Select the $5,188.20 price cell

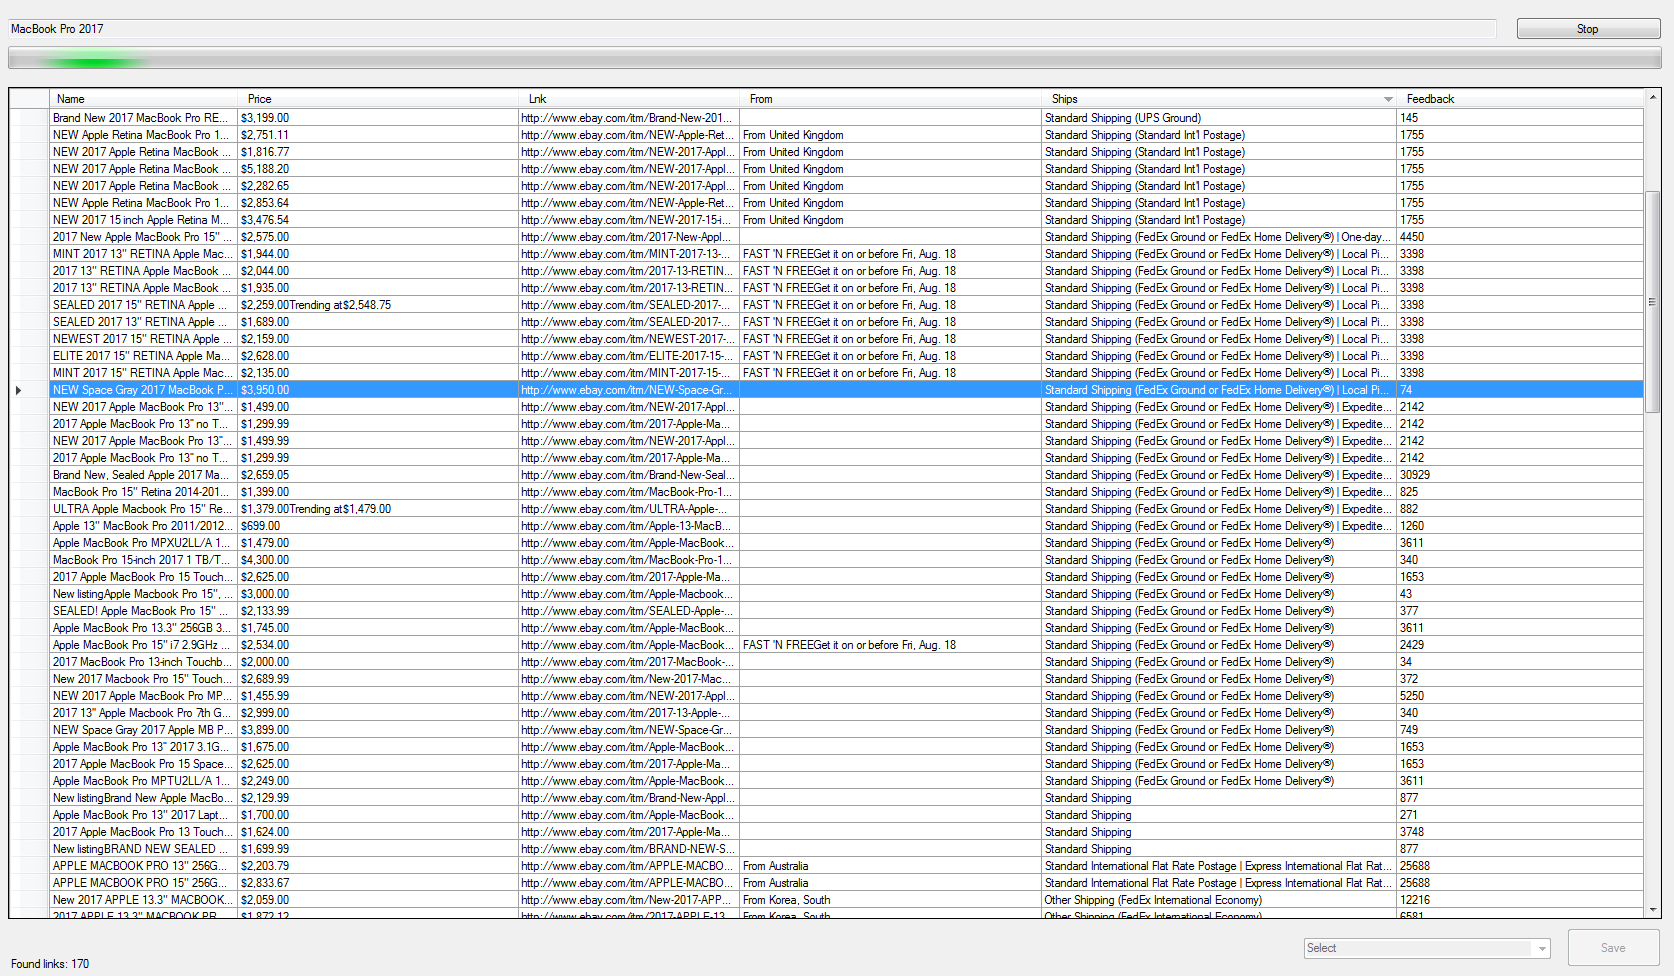tap(378, 169)
